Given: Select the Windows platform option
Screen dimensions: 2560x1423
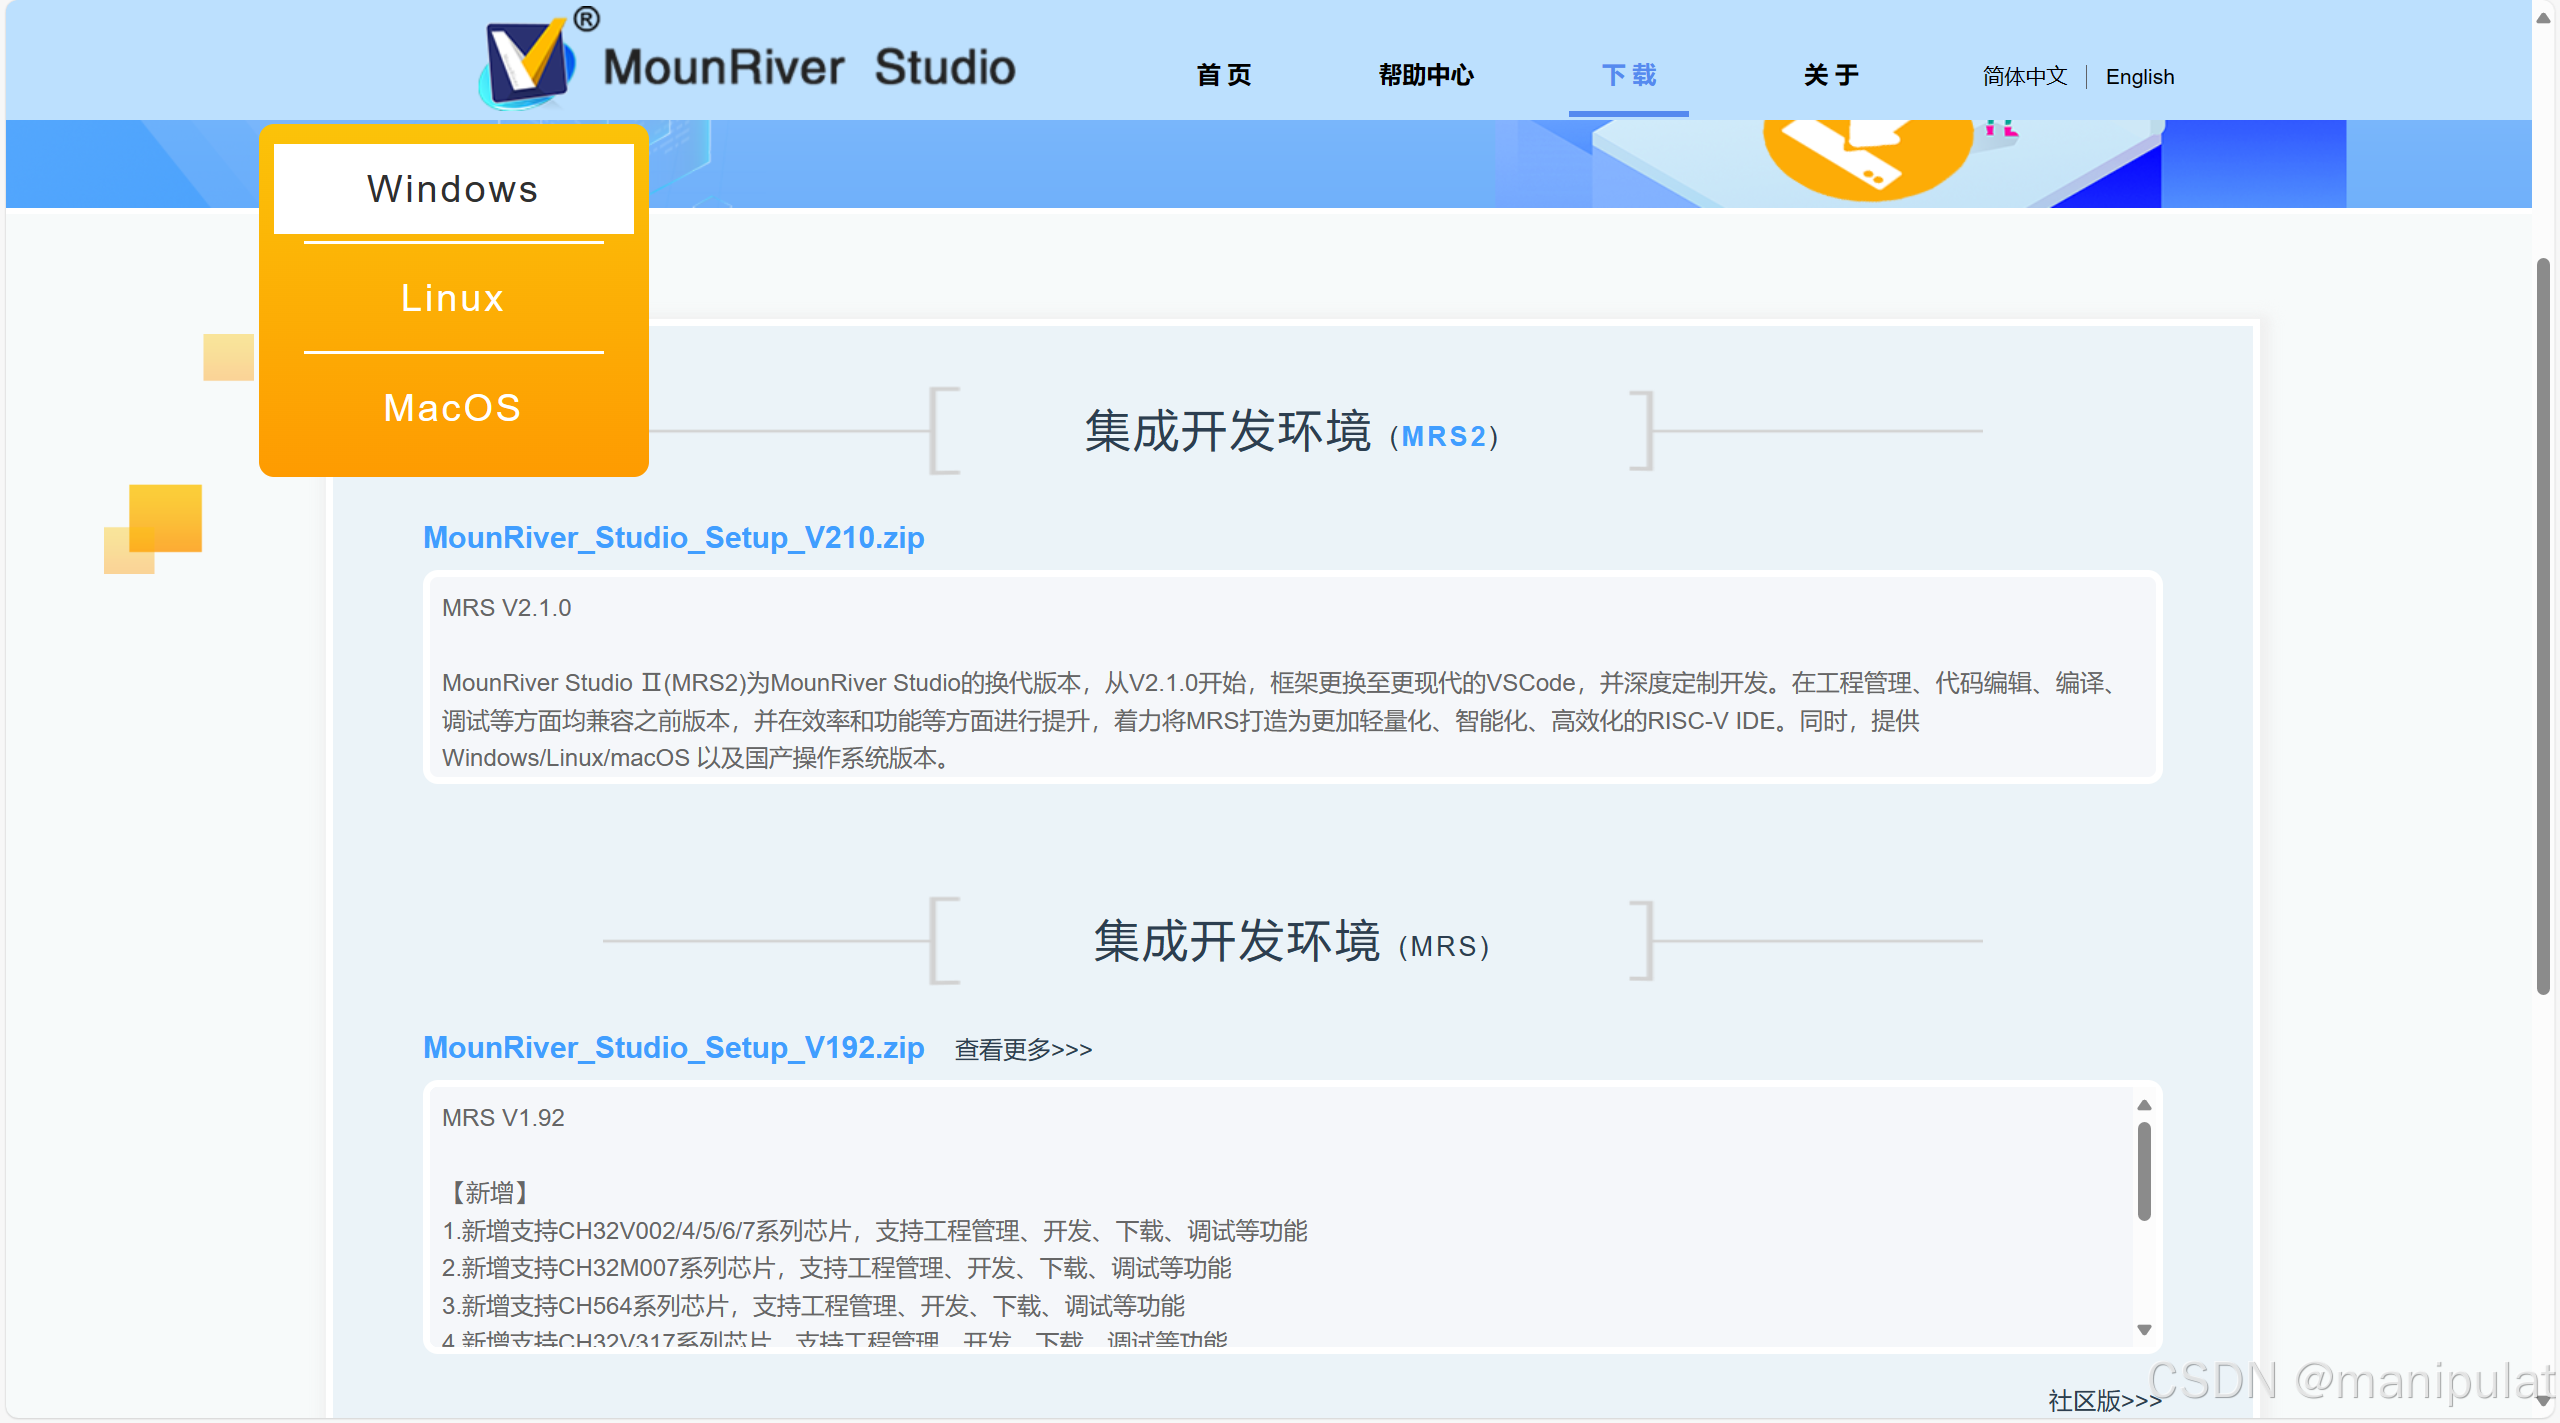Looking at the screenshot, I should click(x=453, y=189).
